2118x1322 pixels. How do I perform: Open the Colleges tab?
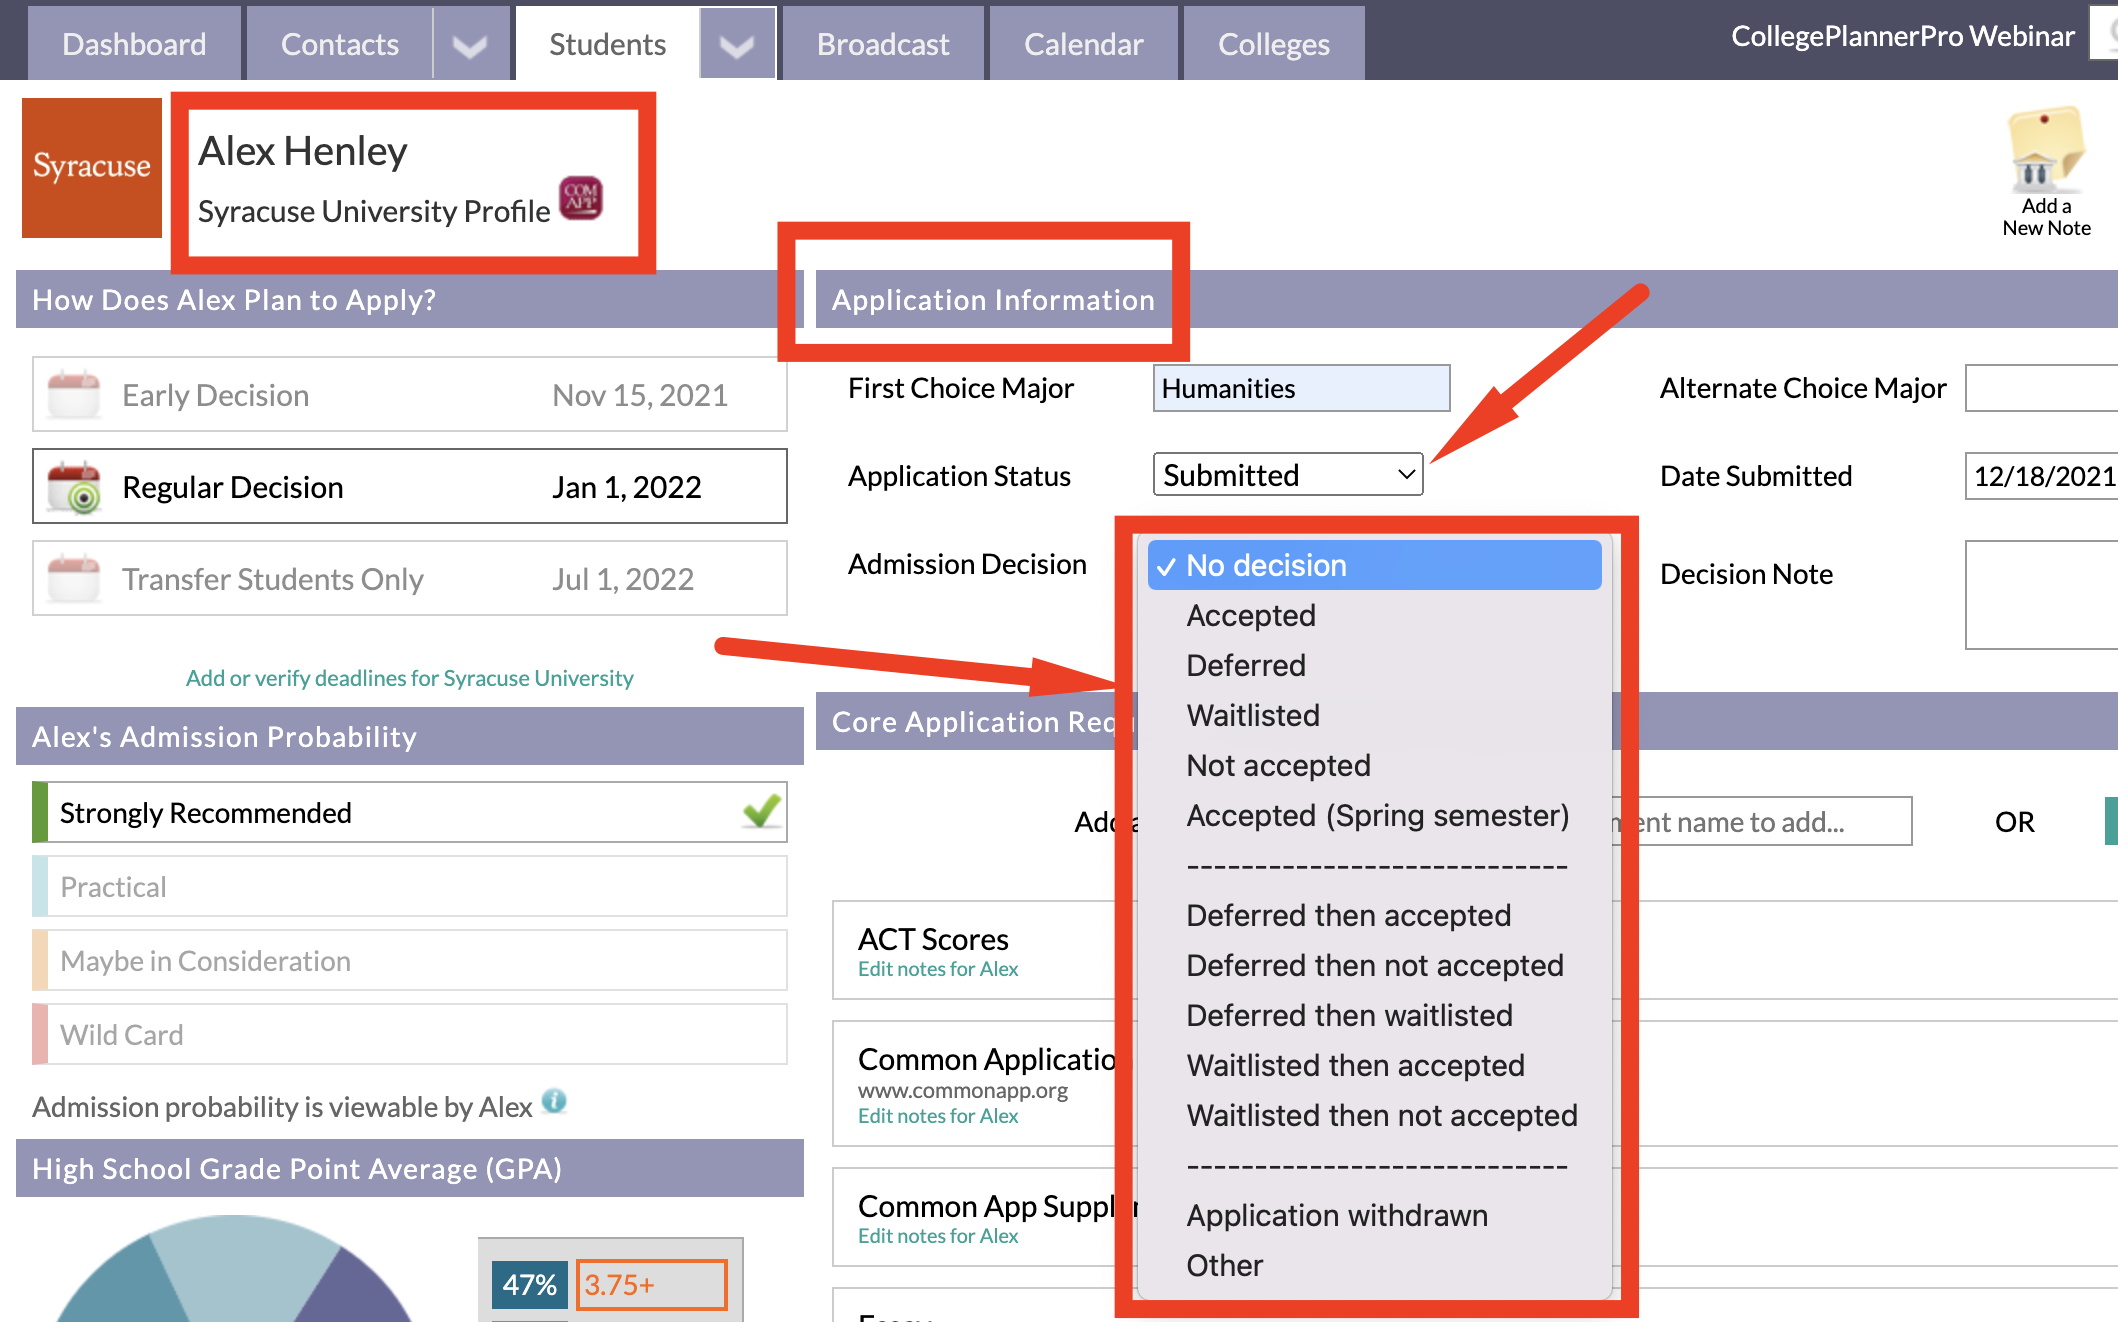pos(1274,44)
